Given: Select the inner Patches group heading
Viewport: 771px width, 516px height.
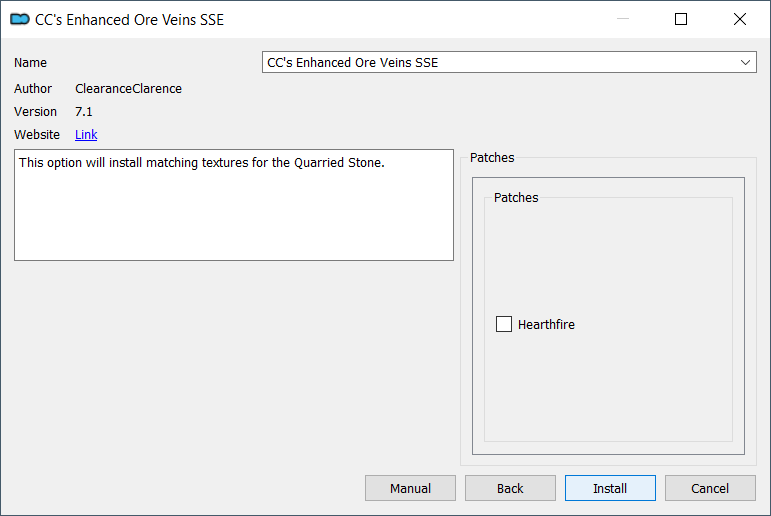Looking at the screenshot, I should [516, 197].
